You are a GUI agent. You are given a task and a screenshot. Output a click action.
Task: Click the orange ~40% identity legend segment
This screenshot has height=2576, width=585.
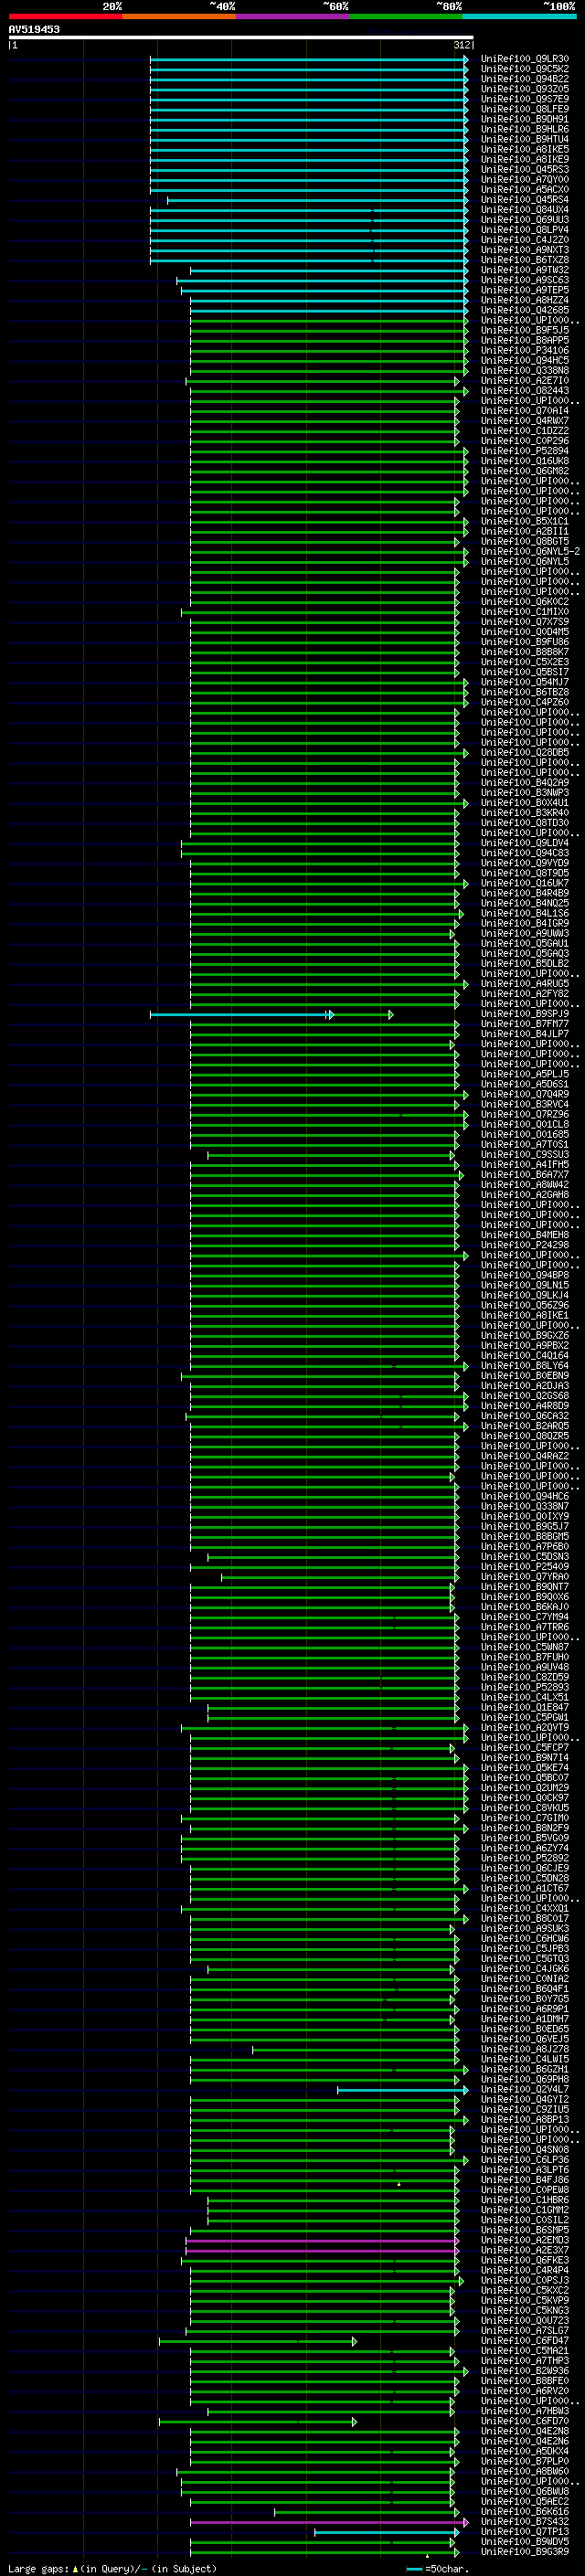[179, 16]
